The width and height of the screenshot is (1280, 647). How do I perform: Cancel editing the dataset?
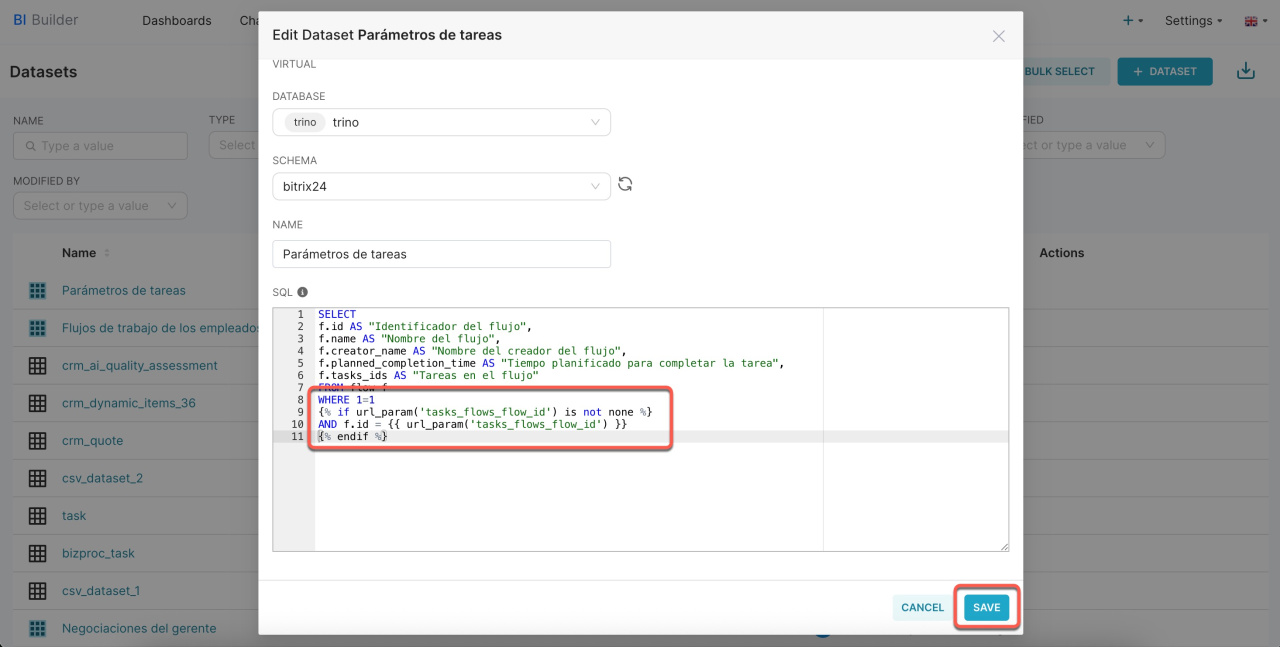[922, 608]
